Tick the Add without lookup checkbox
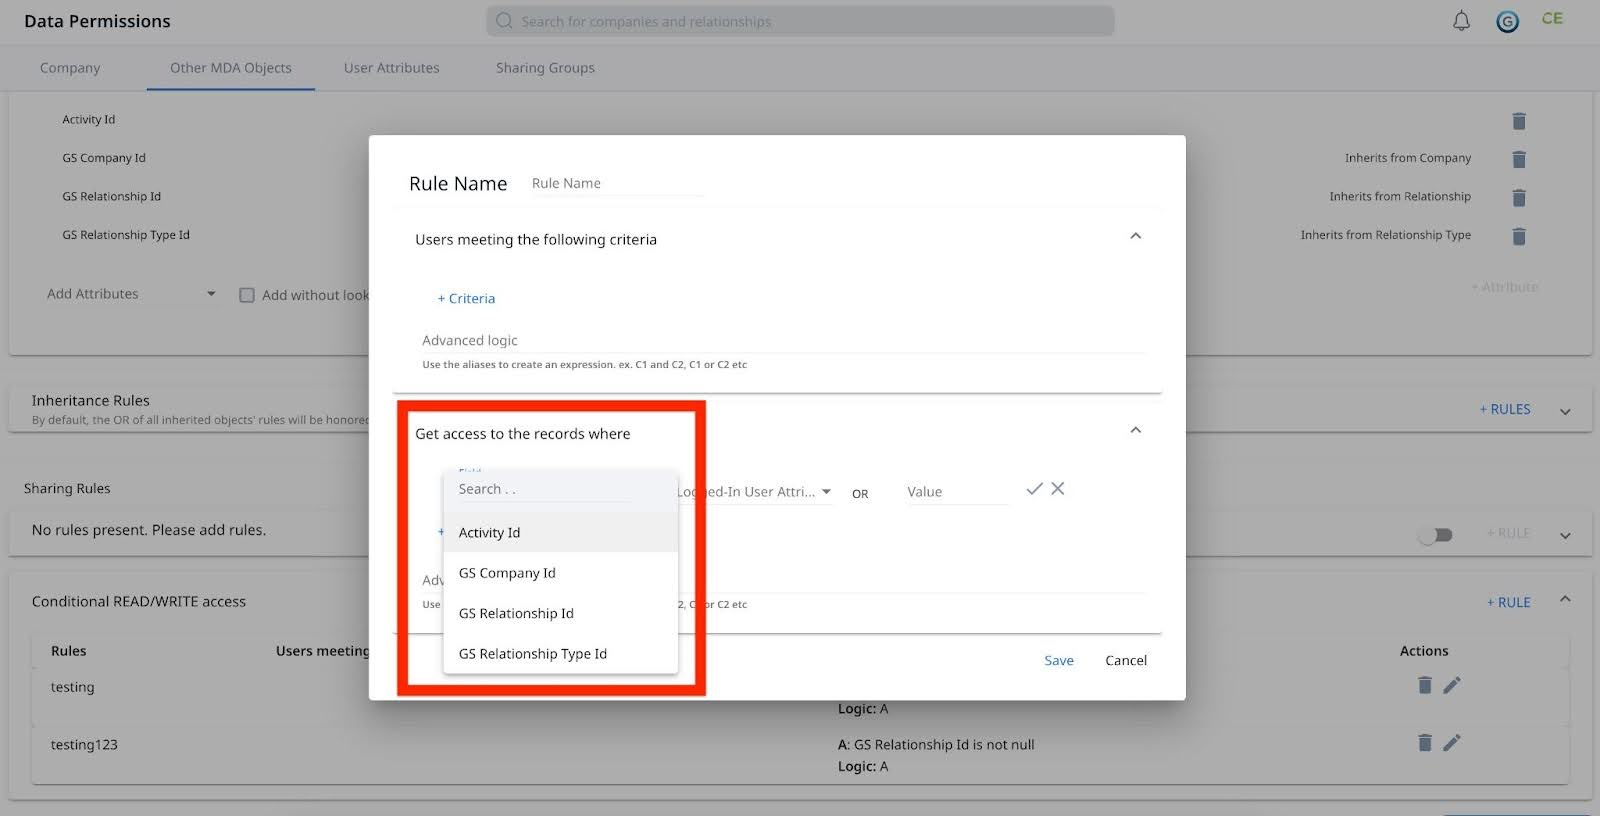Image resolution: width=1600 pixels, height=816 pixels. (x=247, y=295)
